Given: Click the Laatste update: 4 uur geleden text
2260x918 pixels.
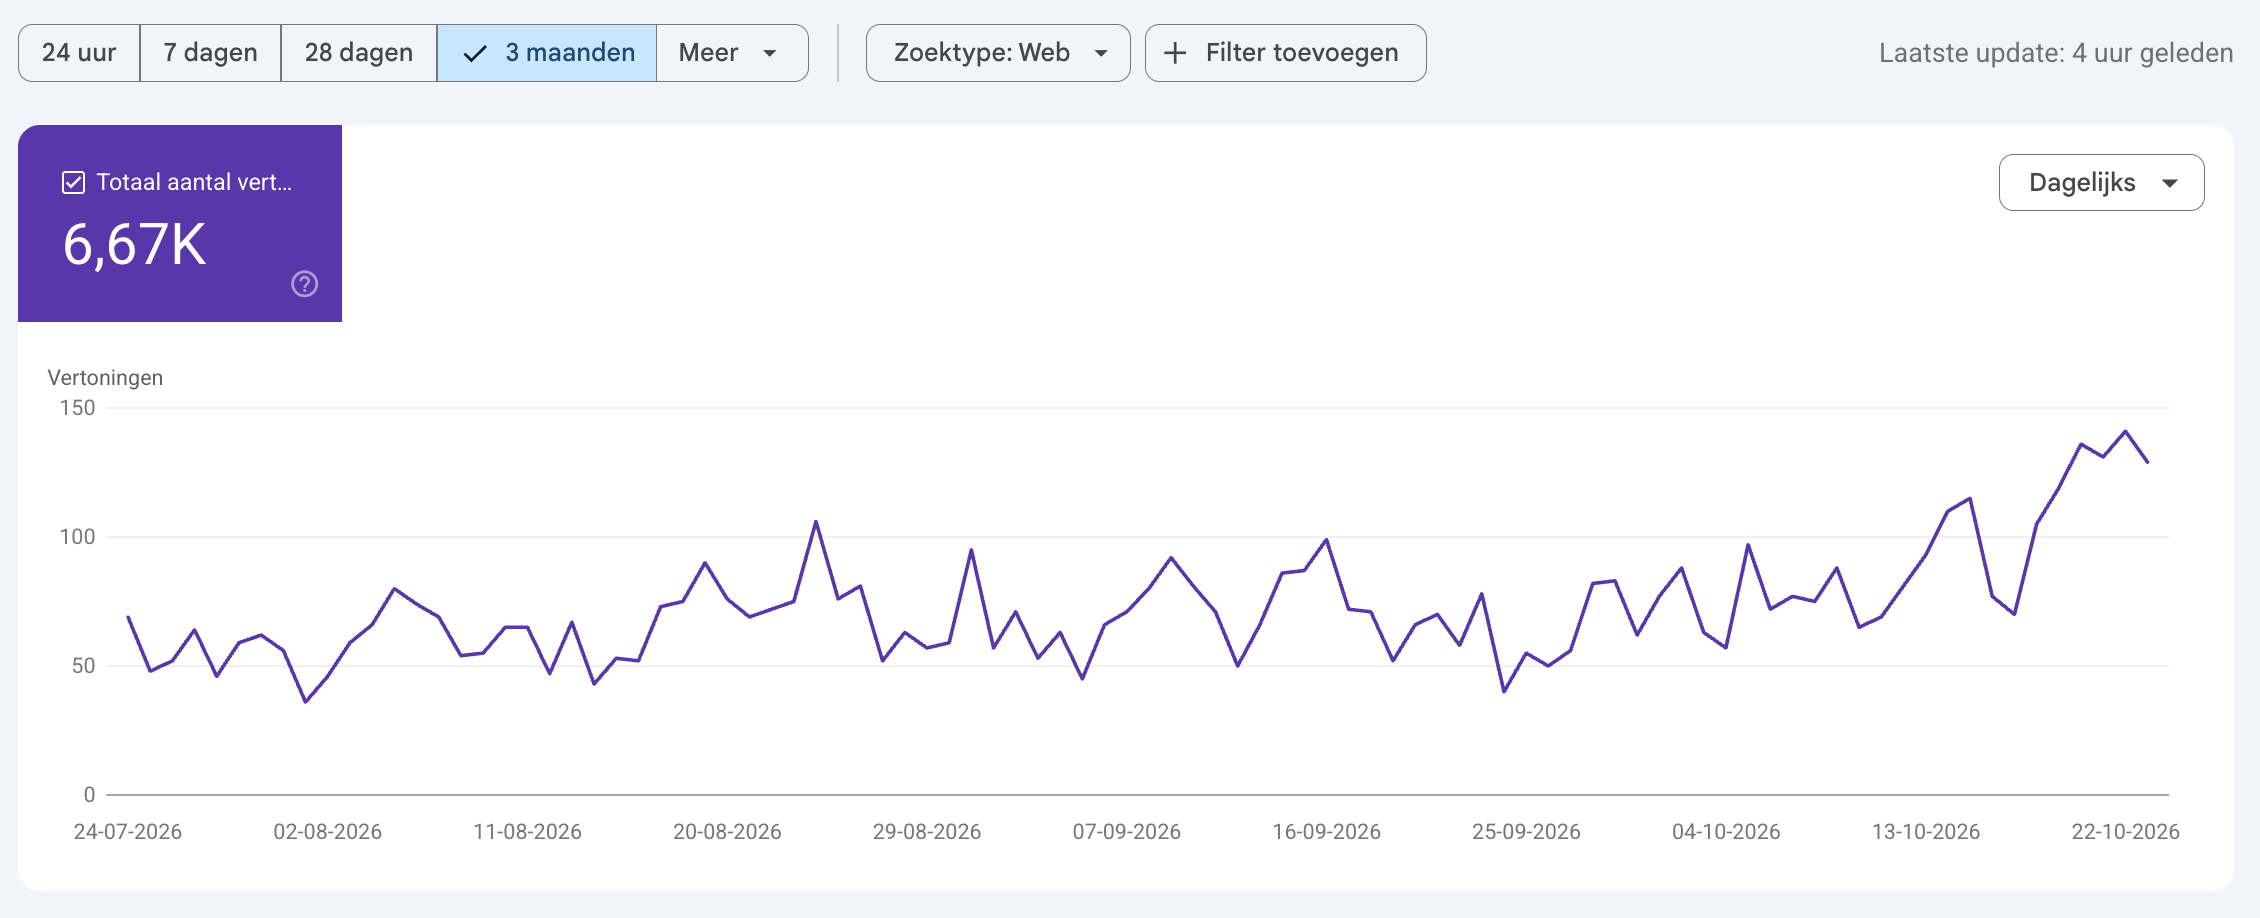Looking at the screenshot, I should (x=2056, y=53).
